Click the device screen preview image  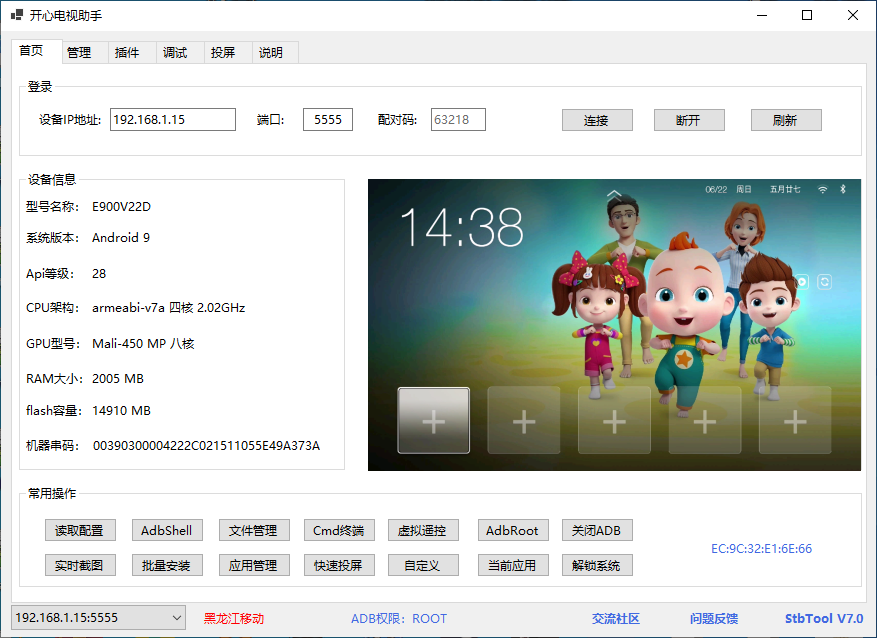coord(614,325)
